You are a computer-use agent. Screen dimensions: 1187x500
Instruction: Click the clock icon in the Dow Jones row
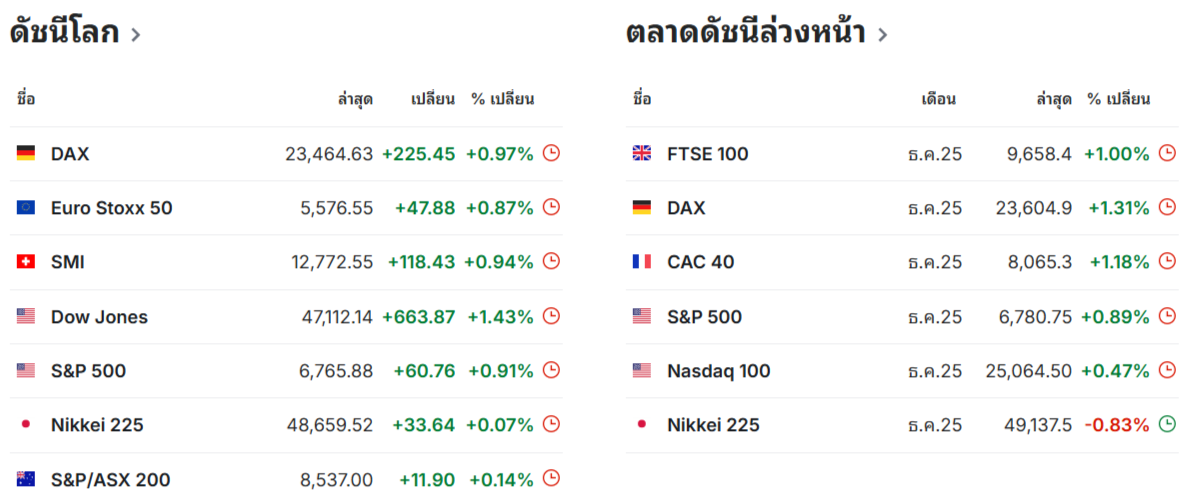pos(551,316)
